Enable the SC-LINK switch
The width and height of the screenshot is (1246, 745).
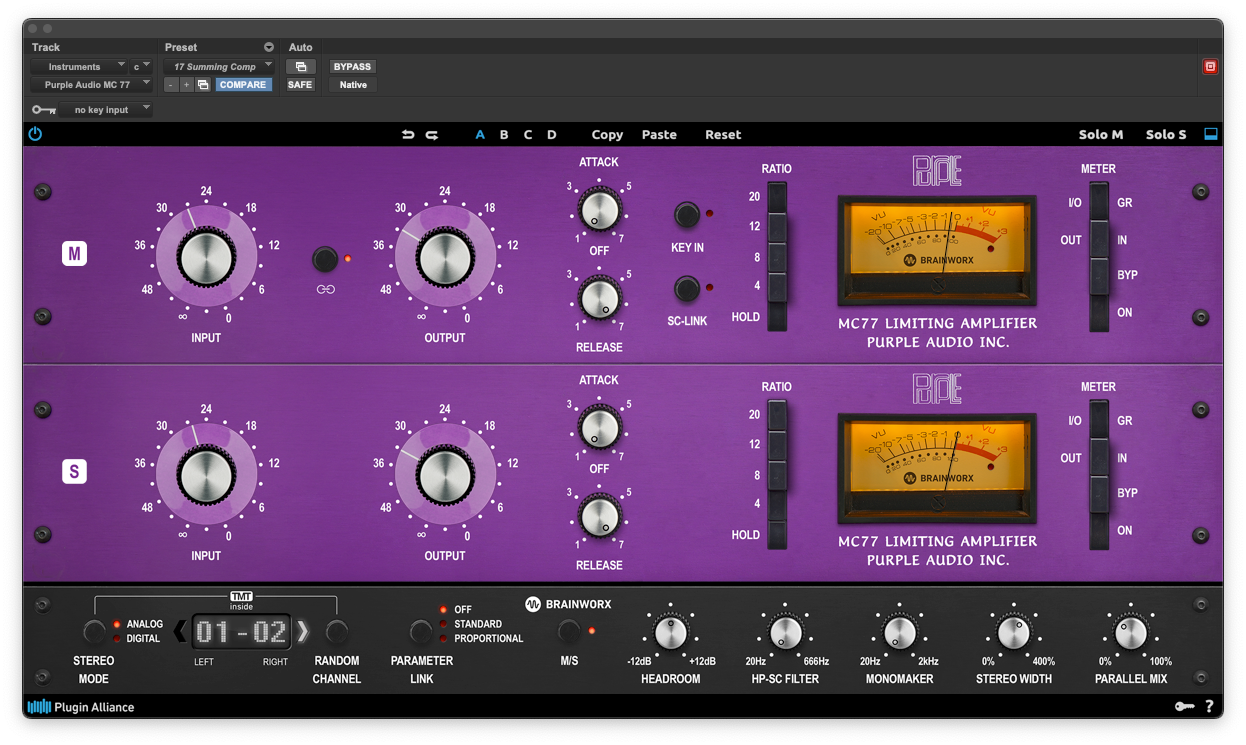687,289
